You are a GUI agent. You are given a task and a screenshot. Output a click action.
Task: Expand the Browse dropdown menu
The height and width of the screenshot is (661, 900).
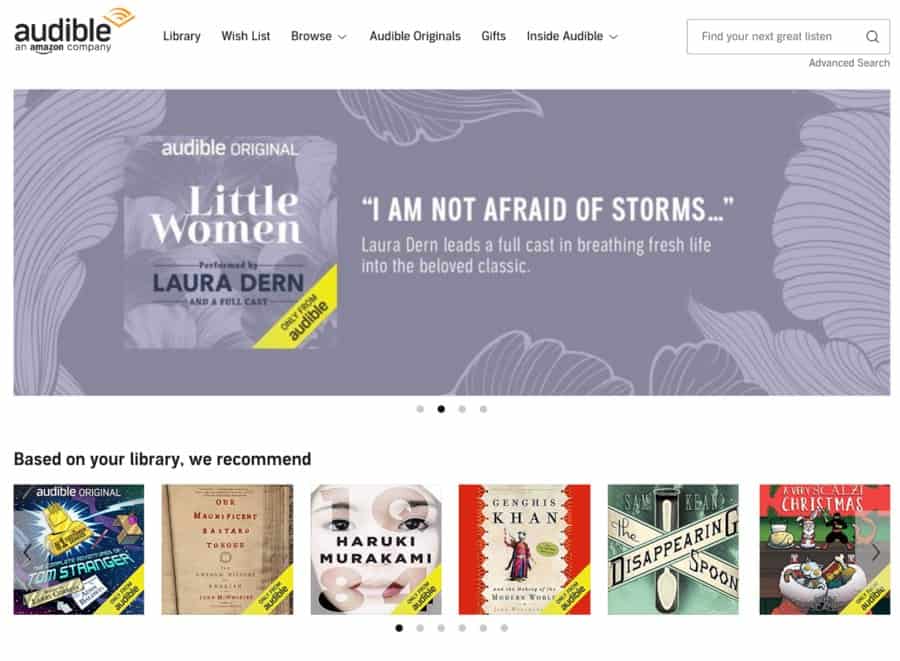pyautogui.click(x=319, y=36)
